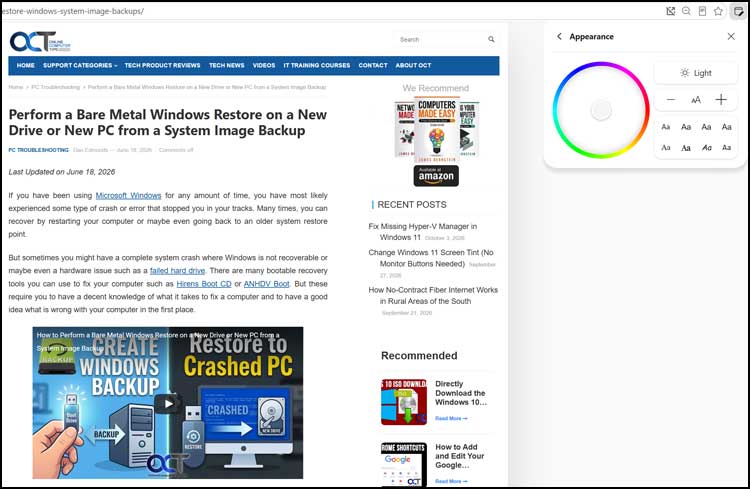
Task: Open Directly Download the Windows 10 article
Action: pos(461,393)
